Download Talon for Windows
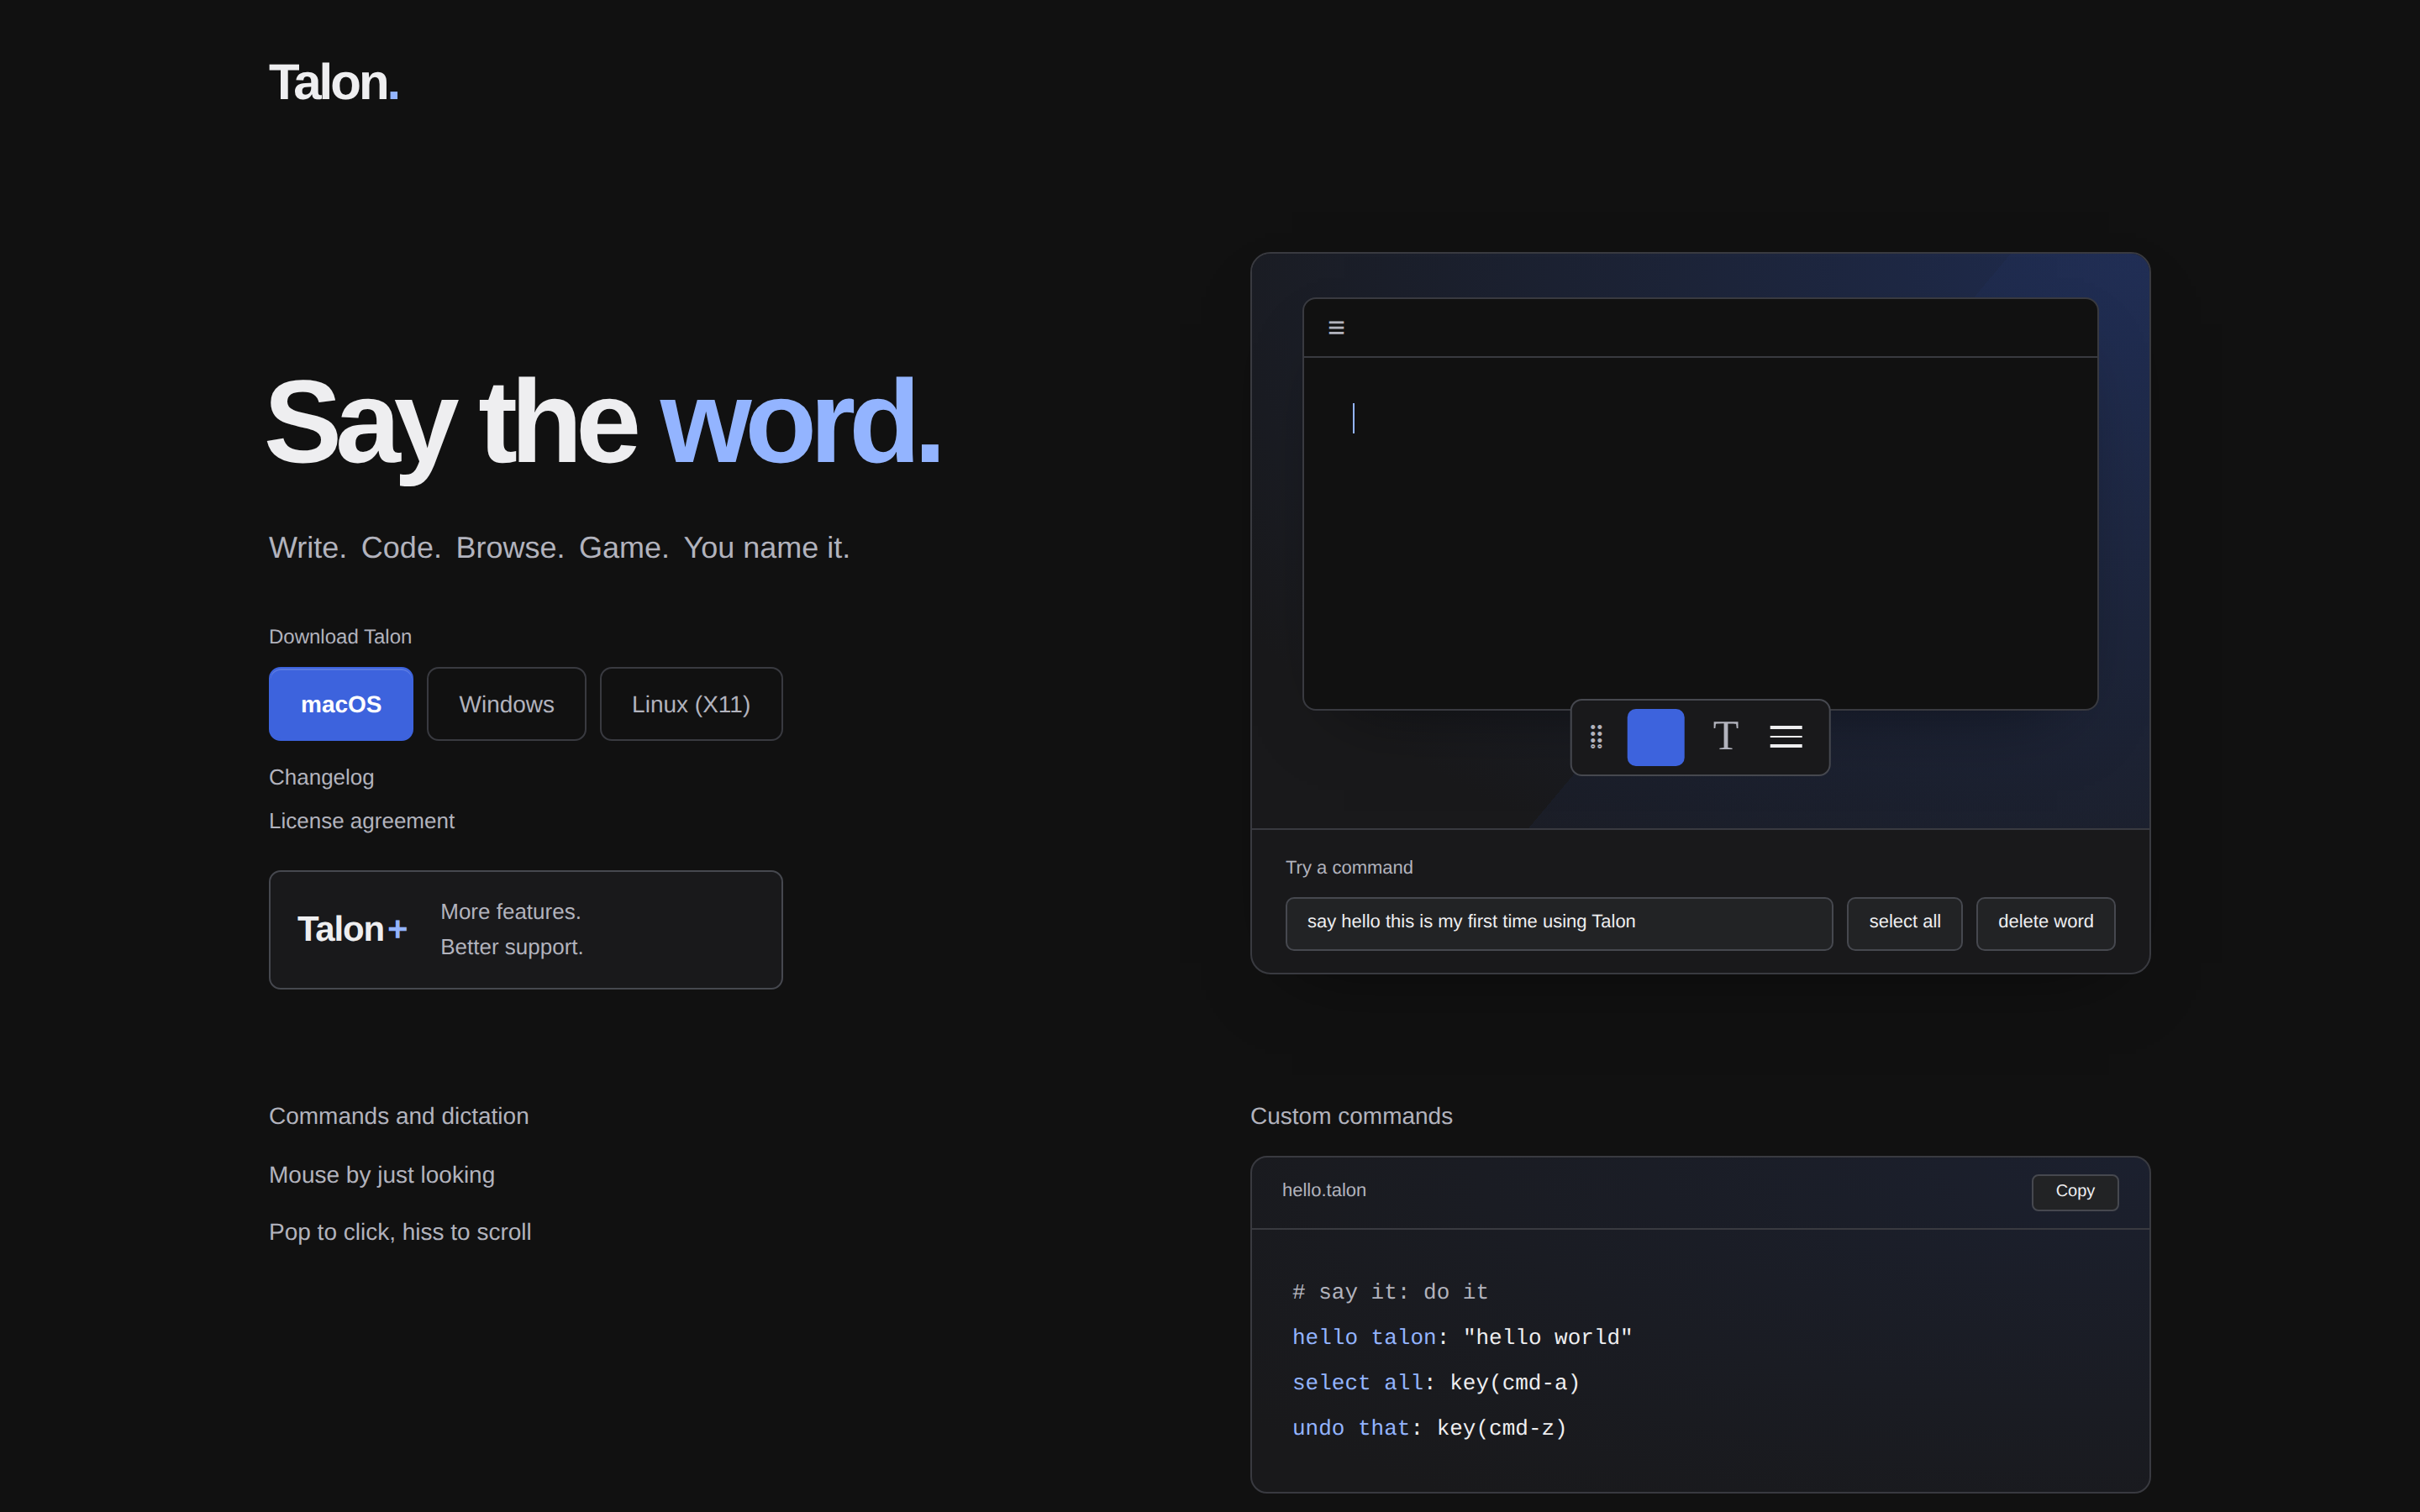The image size is (2420, 1512). pos(506,704)
